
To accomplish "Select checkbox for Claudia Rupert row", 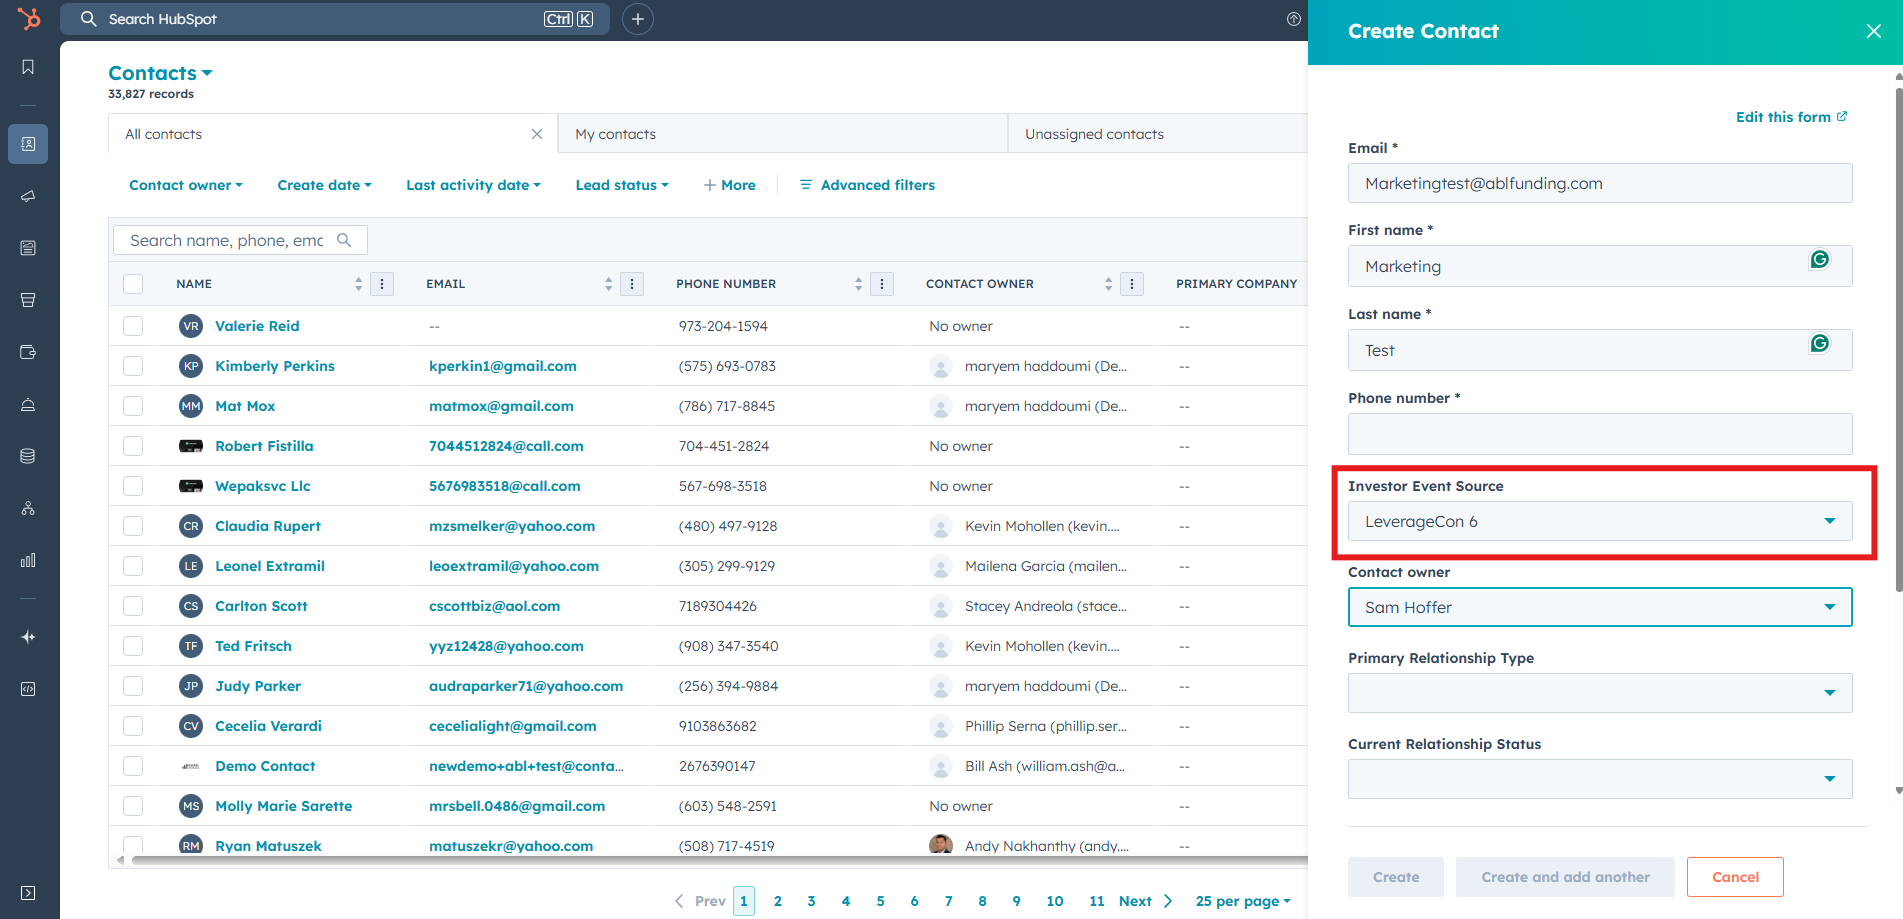I will tap(133, 526).
